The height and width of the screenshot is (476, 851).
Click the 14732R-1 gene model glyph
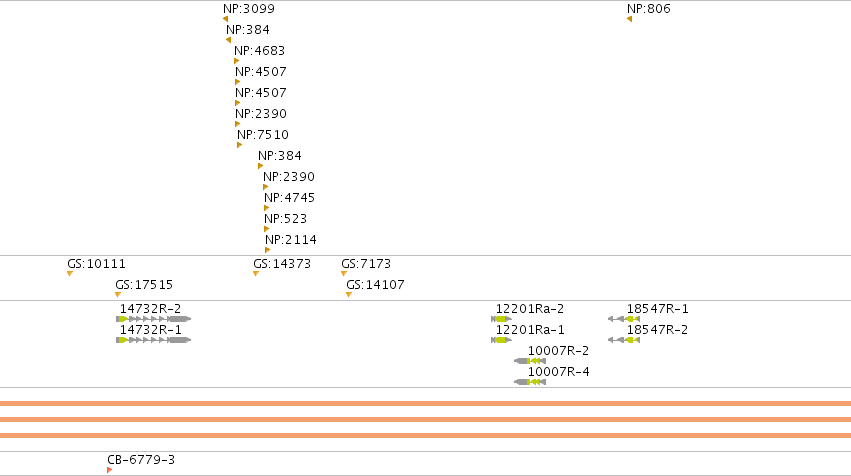point(154,340)
